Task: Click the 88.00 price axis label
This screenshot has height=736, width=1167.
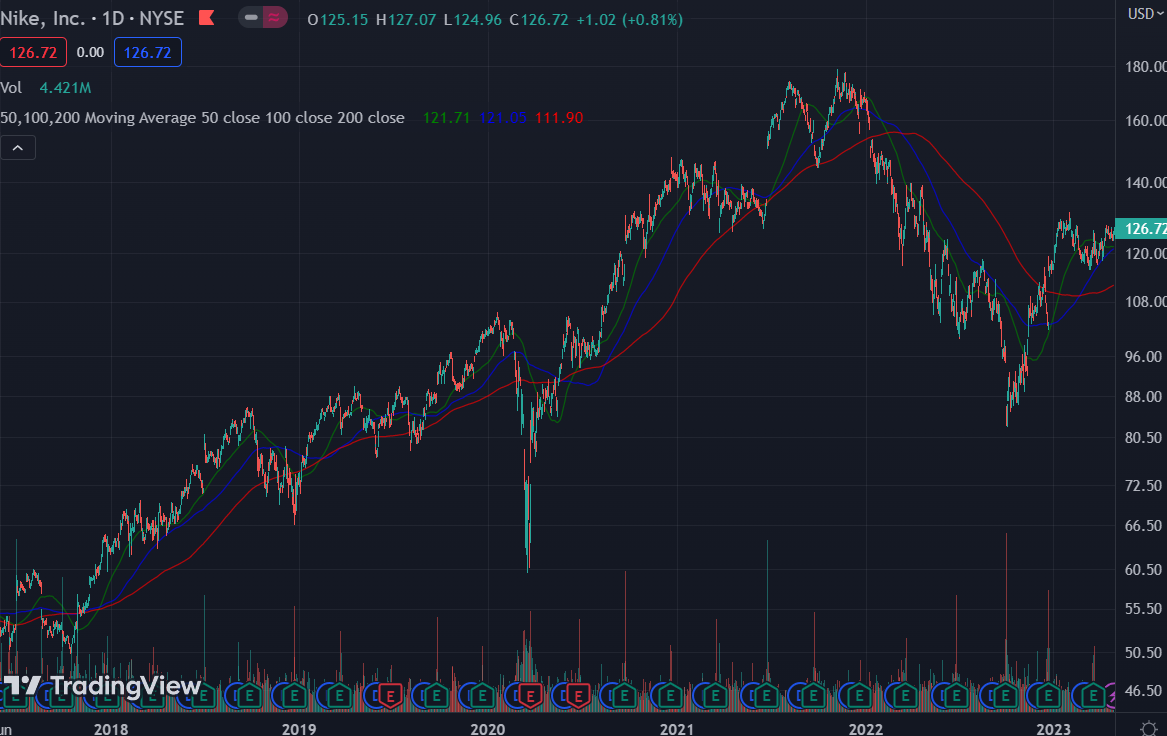Action: point(1144,397)
